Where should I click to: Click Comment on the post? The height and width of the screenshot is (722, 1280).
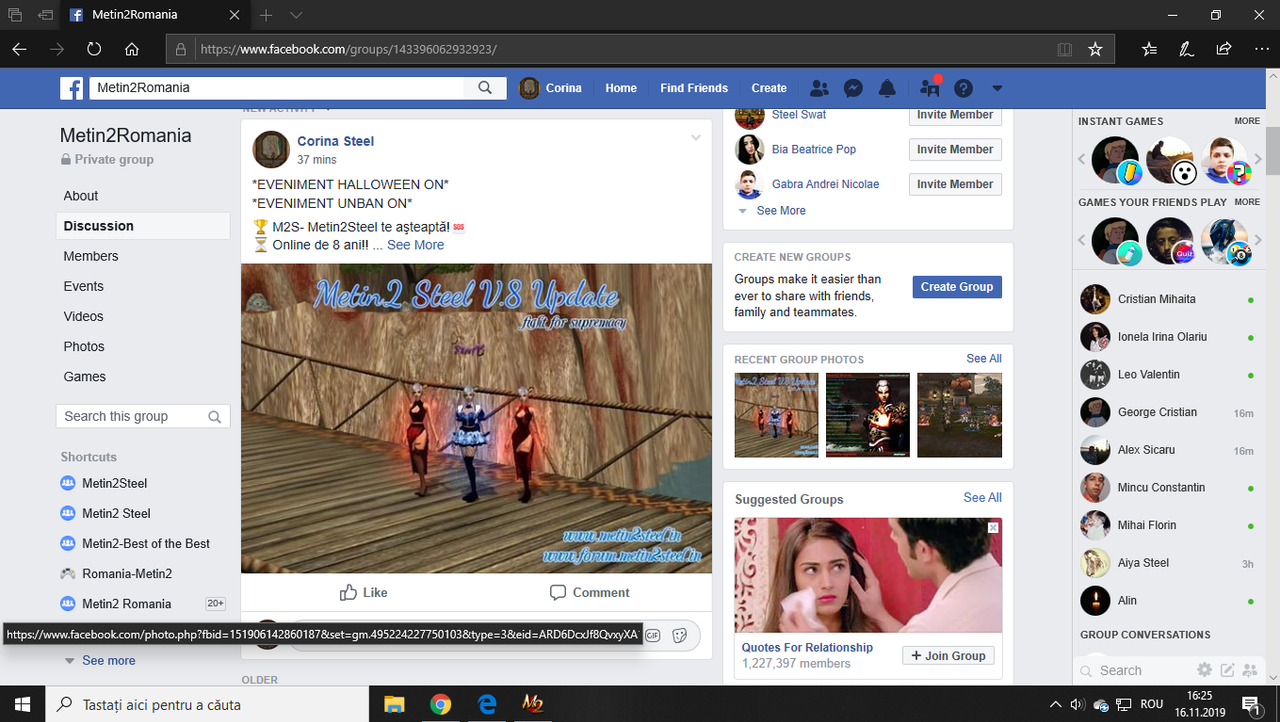pyautogui.click(x=590, y=592)
